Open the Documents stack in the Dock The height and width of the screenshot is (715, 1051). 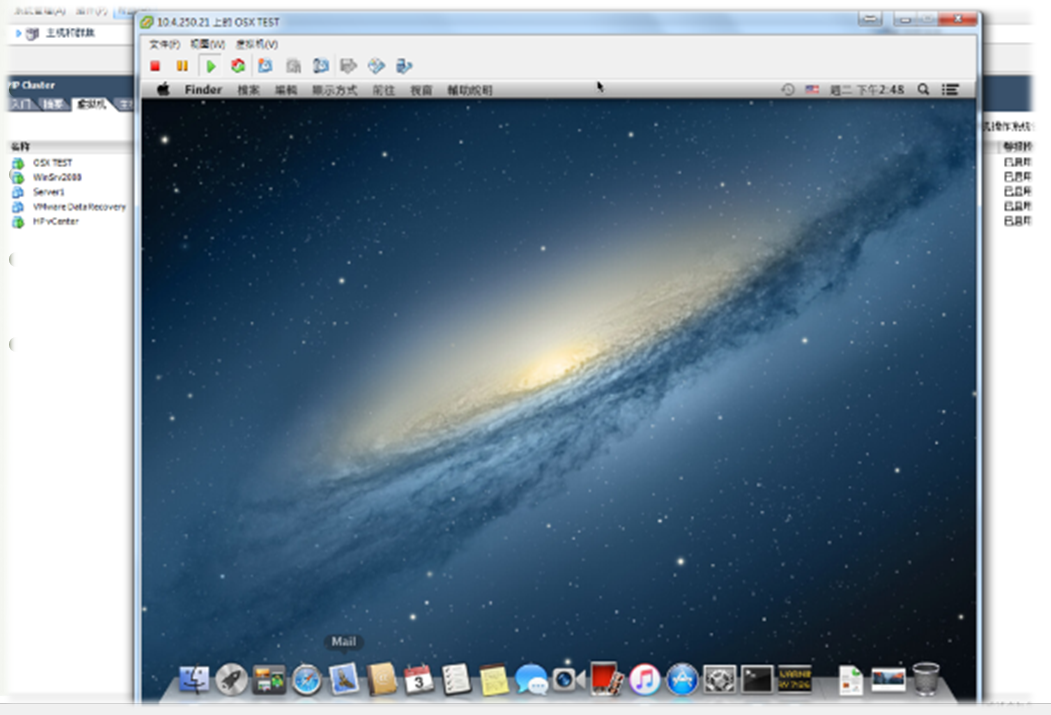pyautogui.click(x=851, y=679)
